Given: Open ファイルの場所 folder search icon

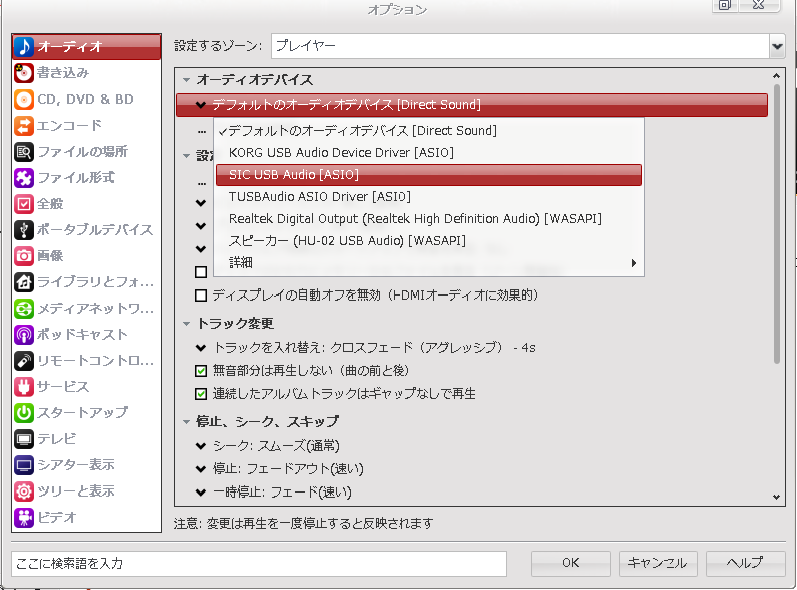Looking at the screenshot, I should tap(24, 151).
